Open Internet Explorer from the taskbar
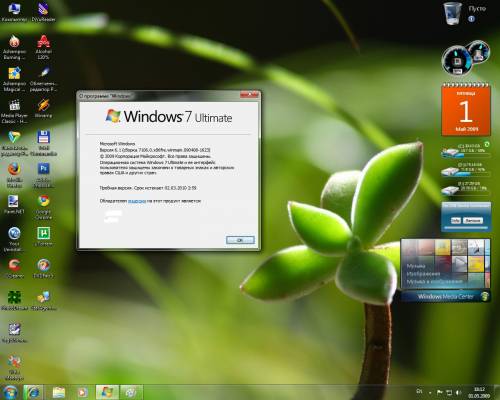The image size is (500, 400). click(x=33, y=392)
